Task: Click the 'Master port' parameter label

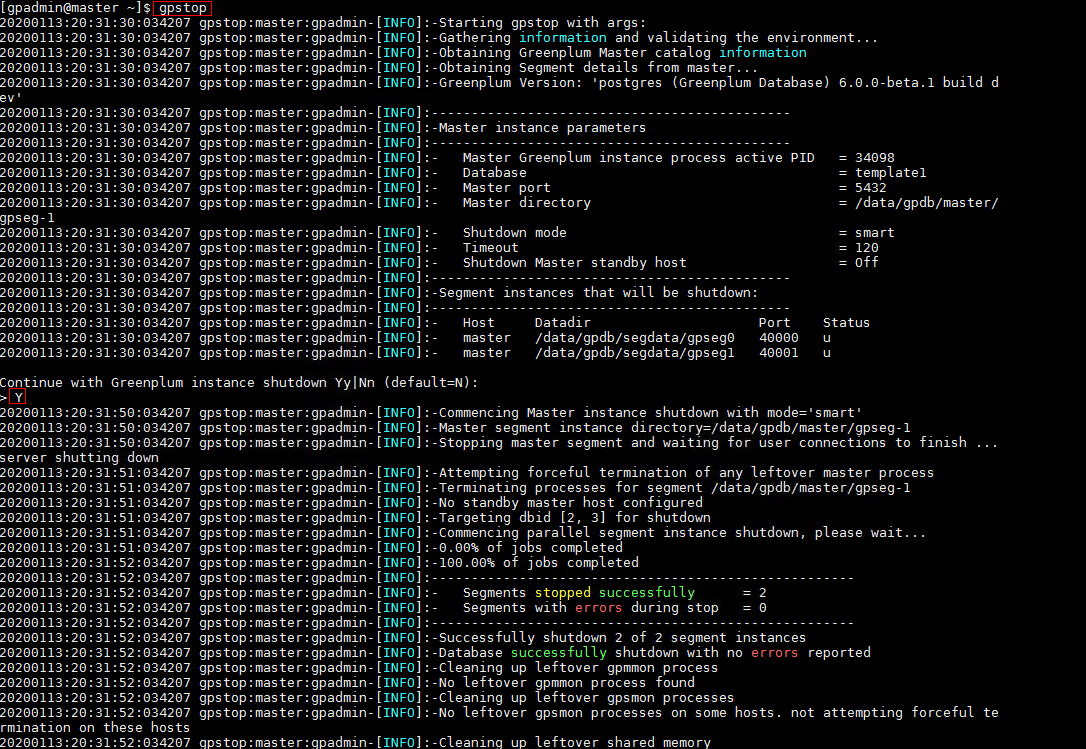Action: tap(506, 188)
